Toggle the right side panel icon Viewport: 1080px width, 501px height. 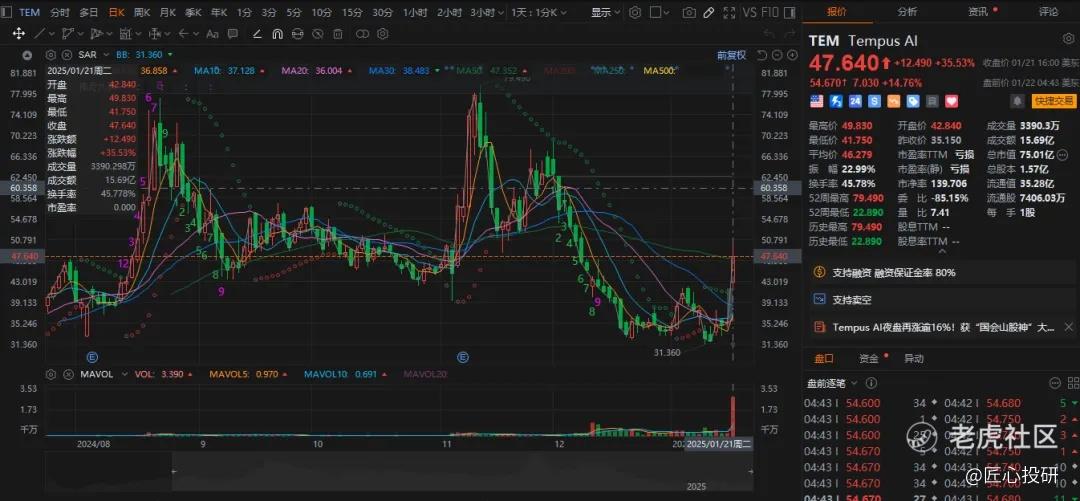coord(791,12)
